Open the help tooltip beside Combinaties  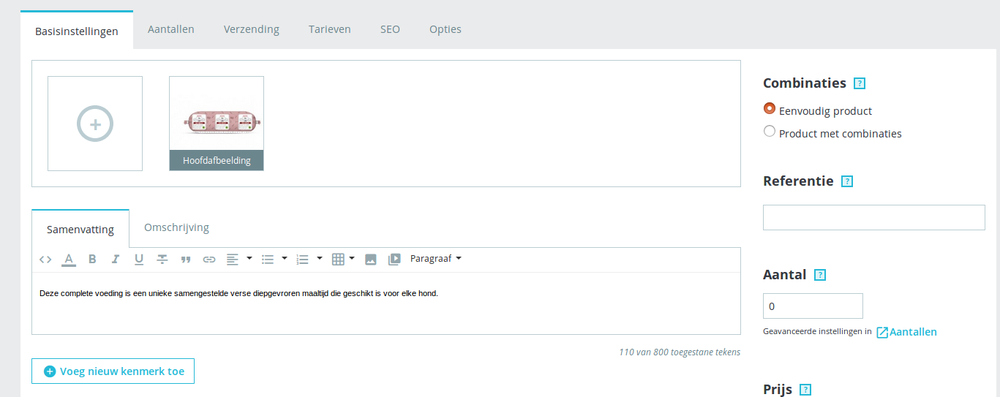pos(860,84)
